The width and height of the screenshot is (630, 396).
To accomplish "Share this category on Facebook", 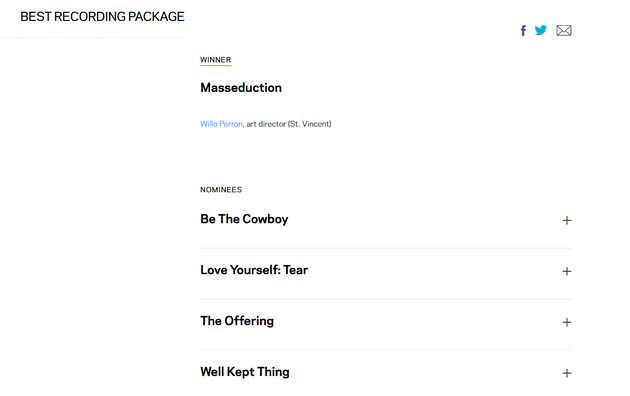I will [523, 31].
